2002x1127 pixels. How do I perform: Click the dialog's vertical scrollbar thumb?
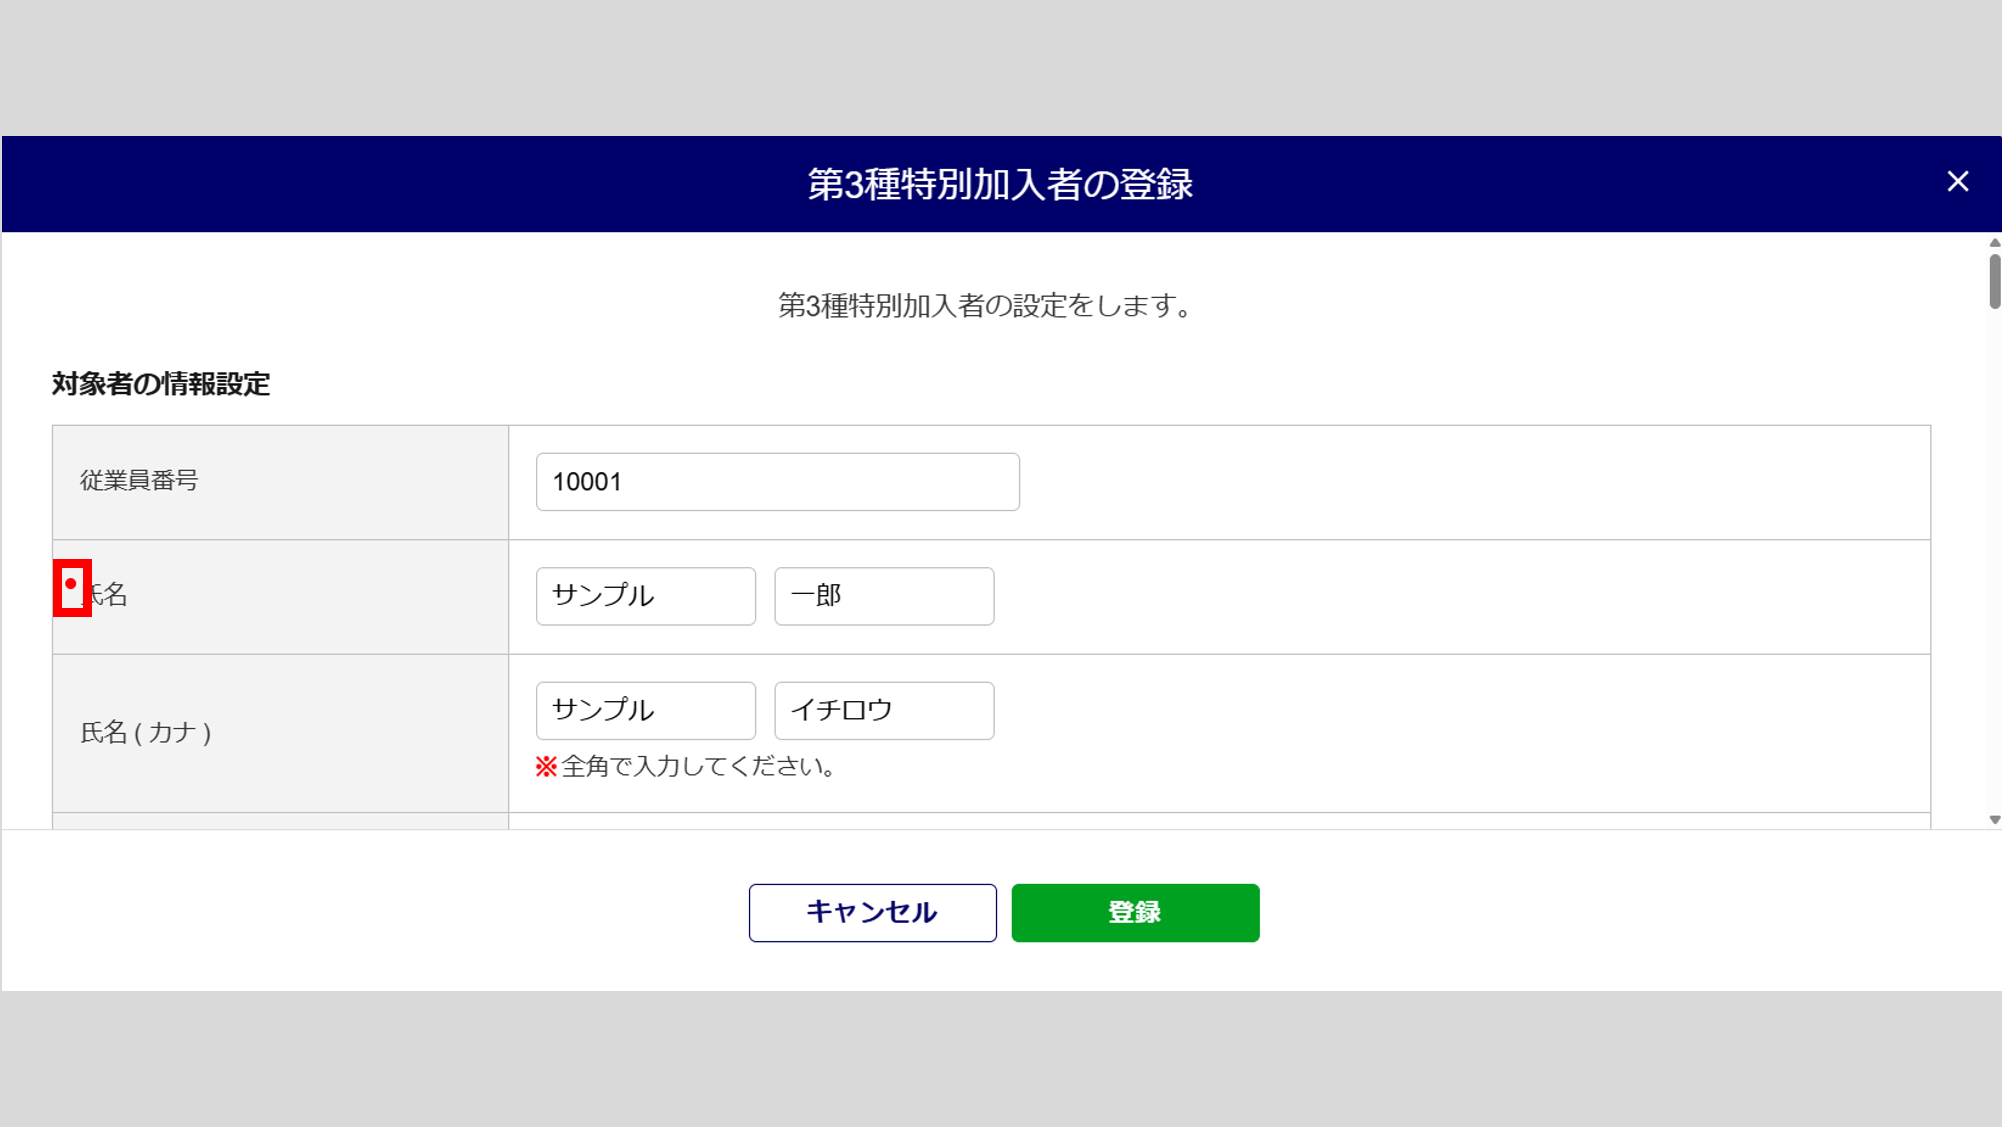click(x=1994, y=282)
